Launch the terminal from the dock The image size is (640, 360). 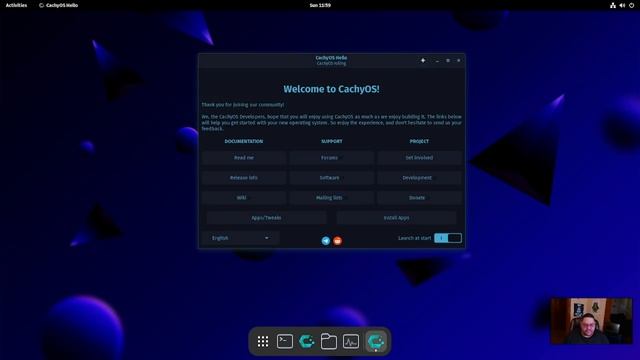[x=284, y=341]
